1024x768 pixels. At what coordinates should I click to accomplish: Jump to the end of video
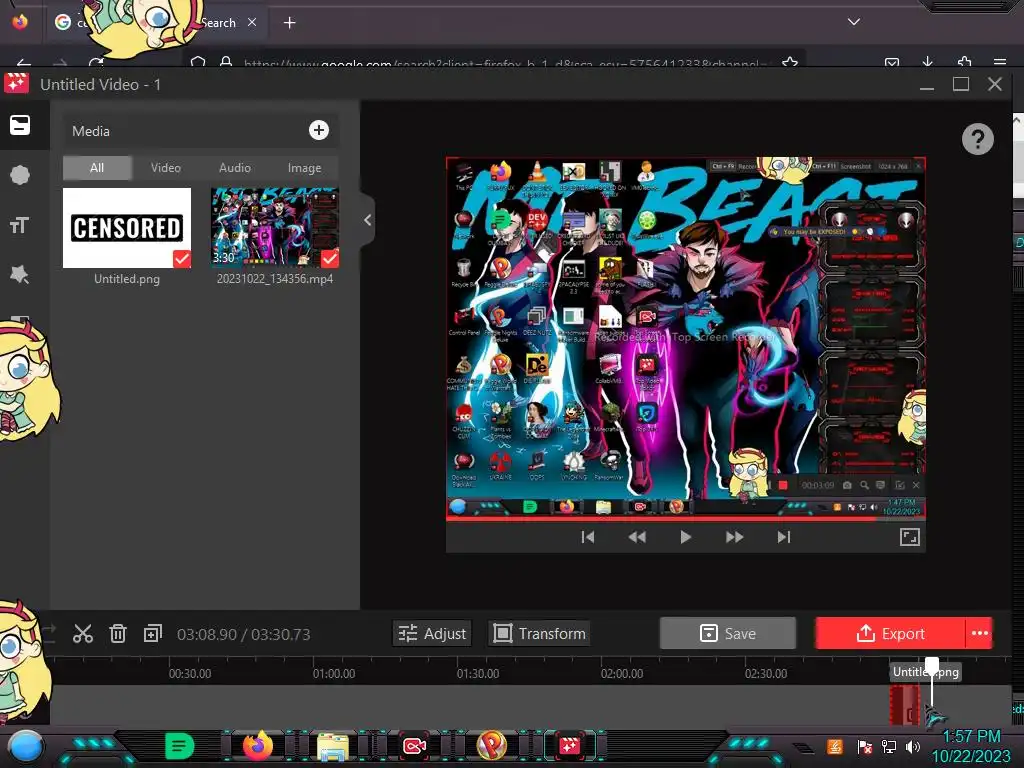784,537
